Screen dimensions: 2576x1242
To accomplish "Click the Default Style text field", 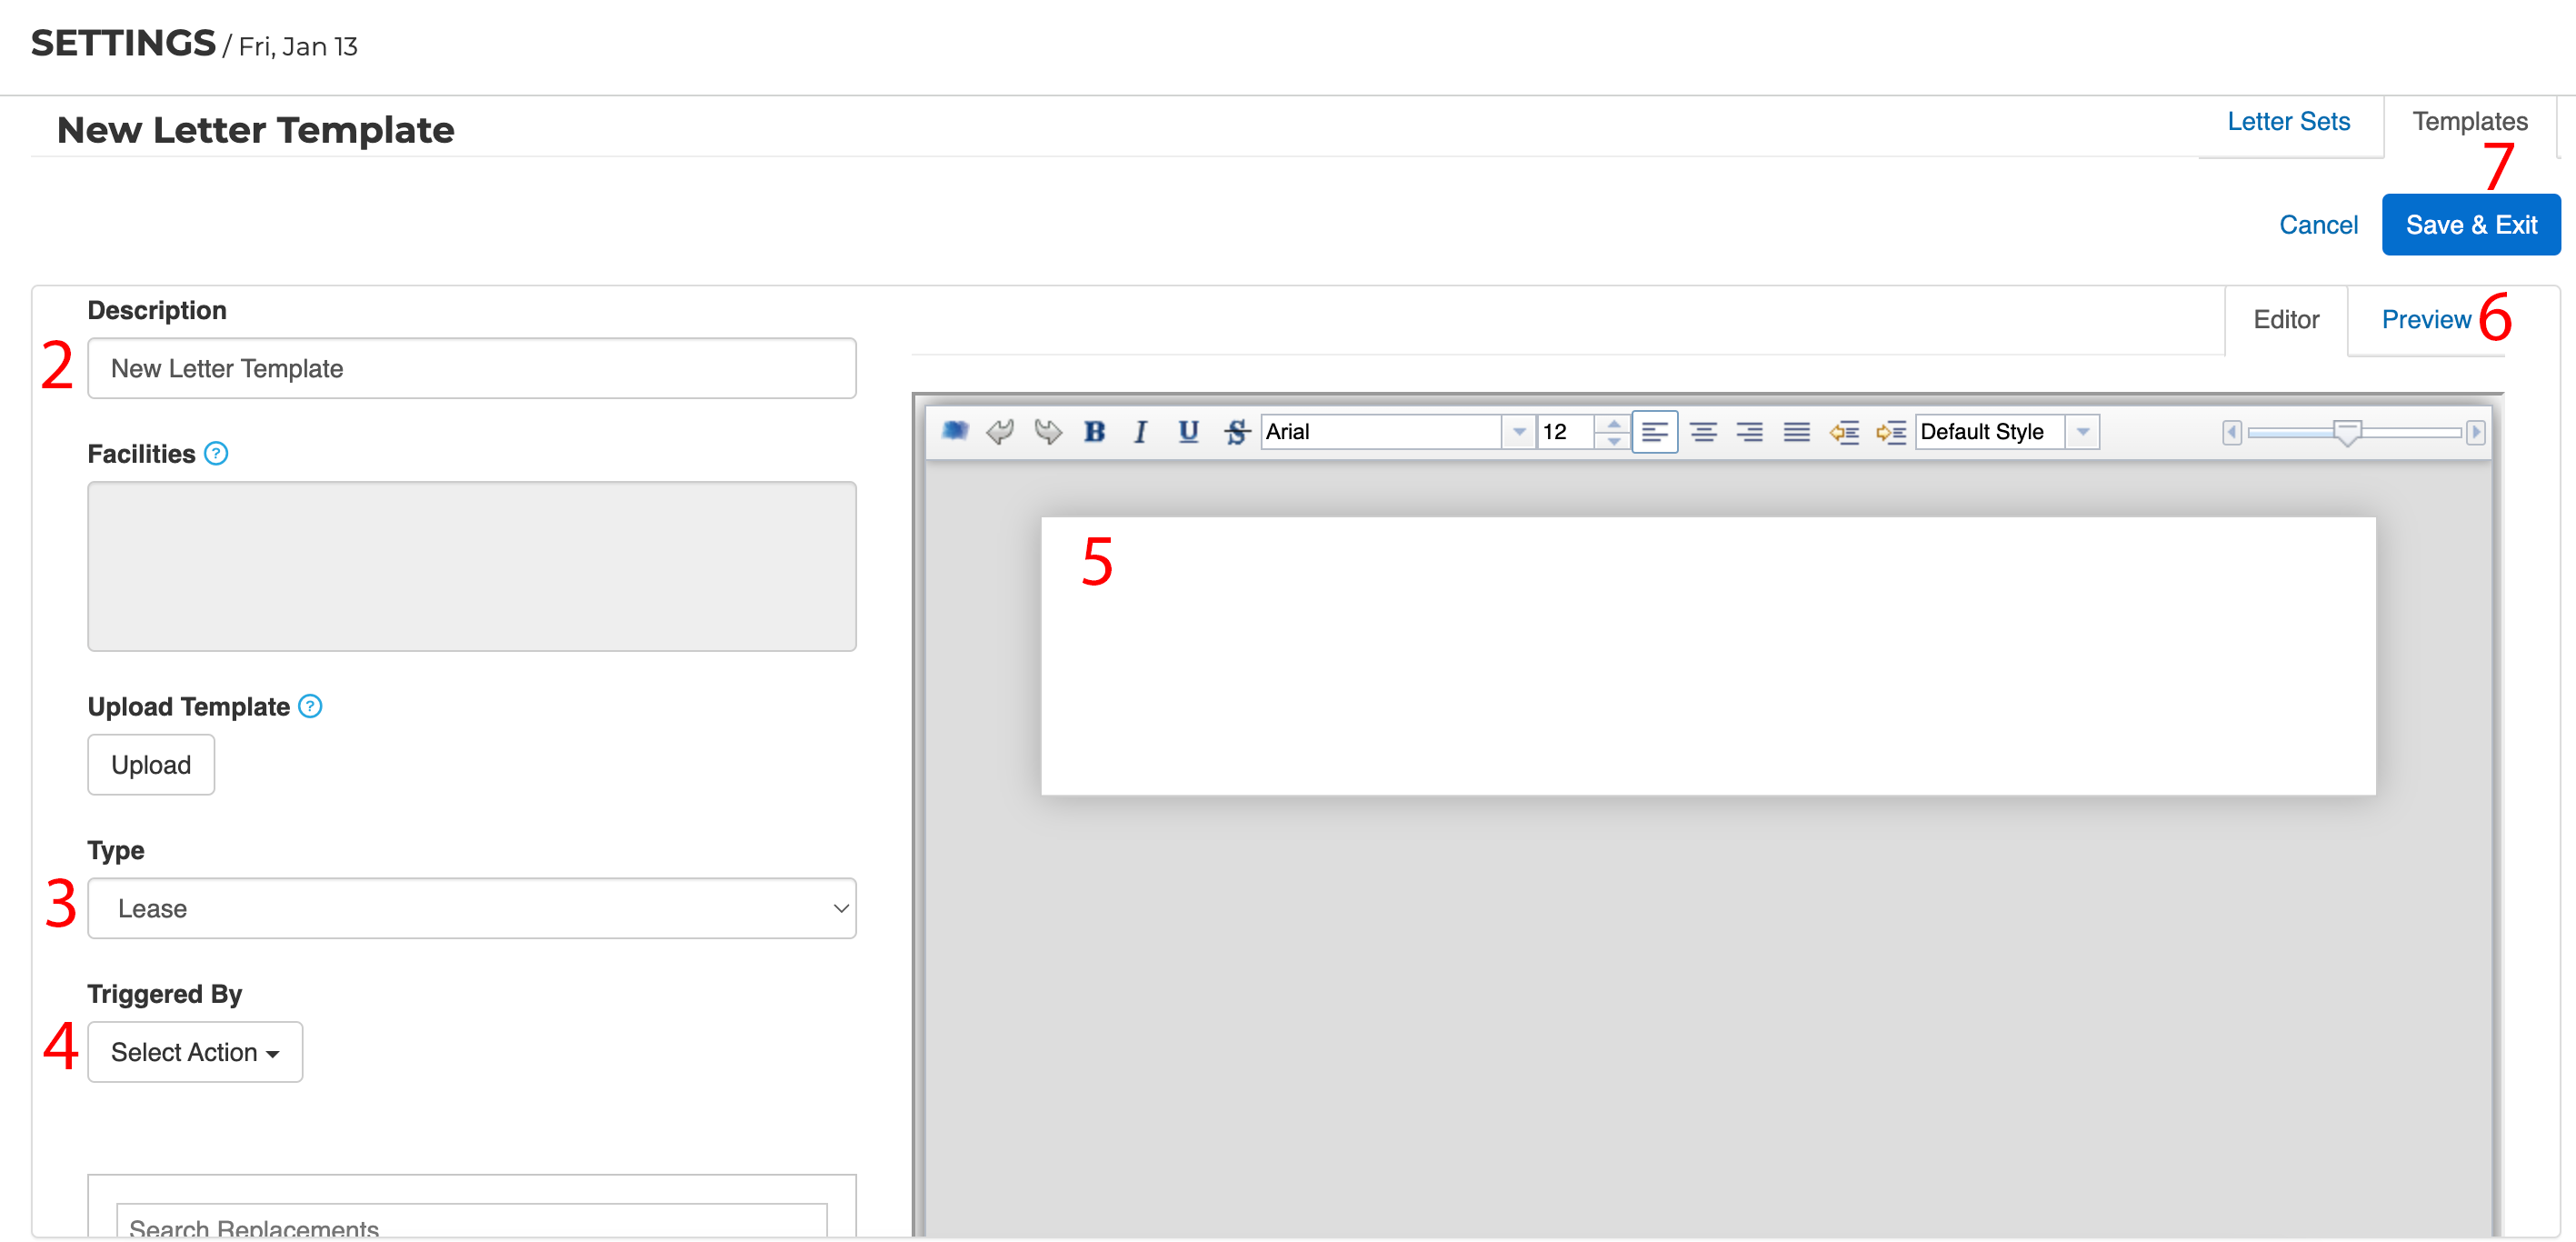I will (1990, 432).
